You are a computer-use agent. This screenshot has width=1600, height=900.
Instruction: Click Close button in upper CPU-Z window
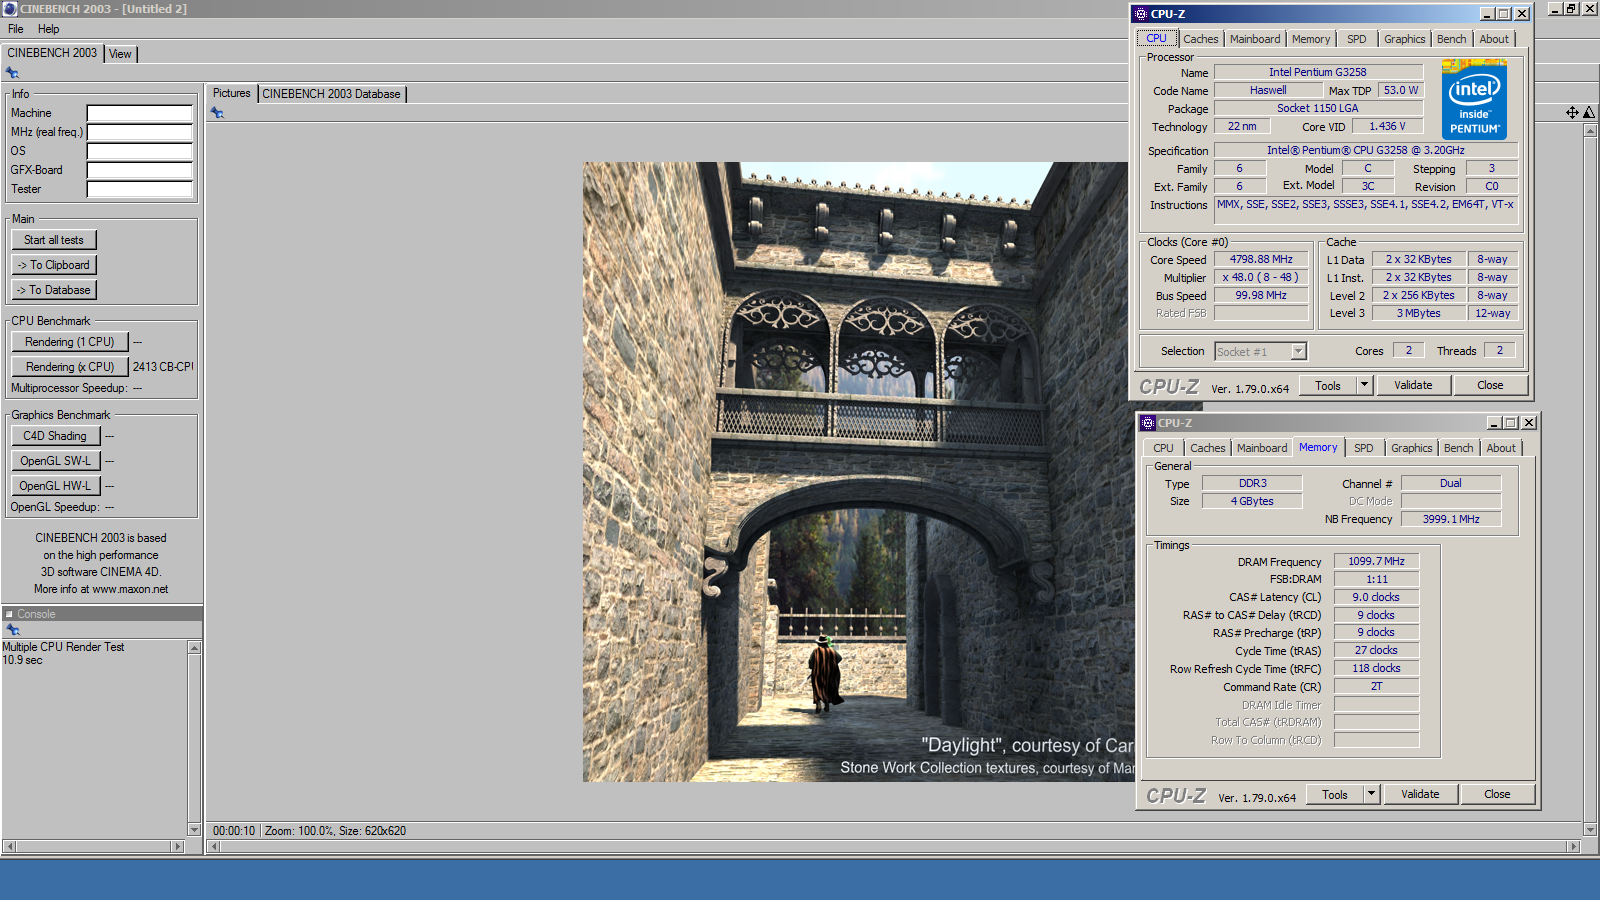(x=1490, y=386)
